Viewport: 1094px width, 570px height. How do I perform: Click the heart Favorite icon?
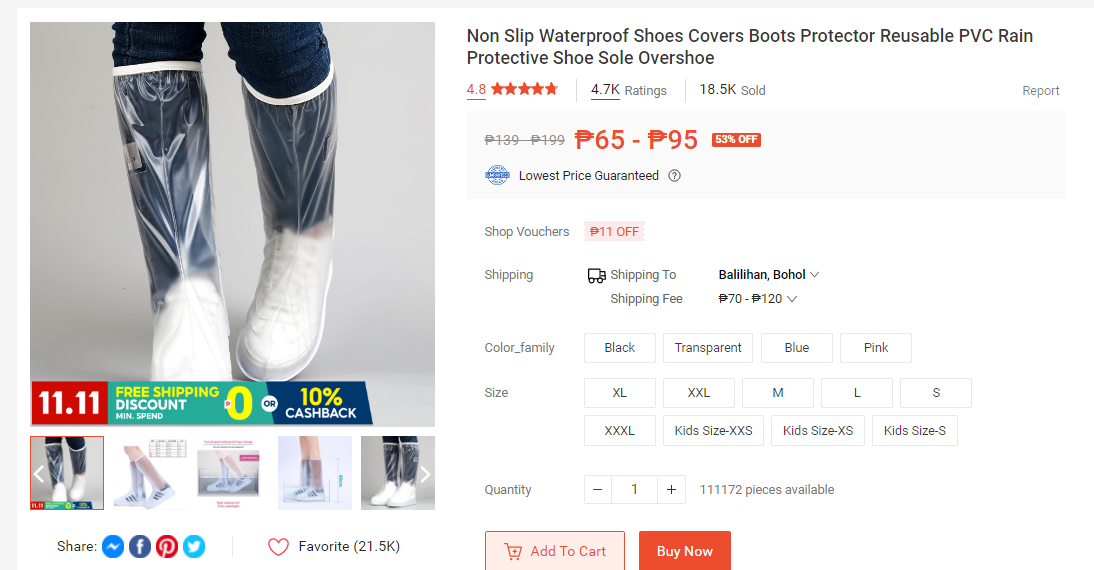pyautogui.click(x=278, y=547)
